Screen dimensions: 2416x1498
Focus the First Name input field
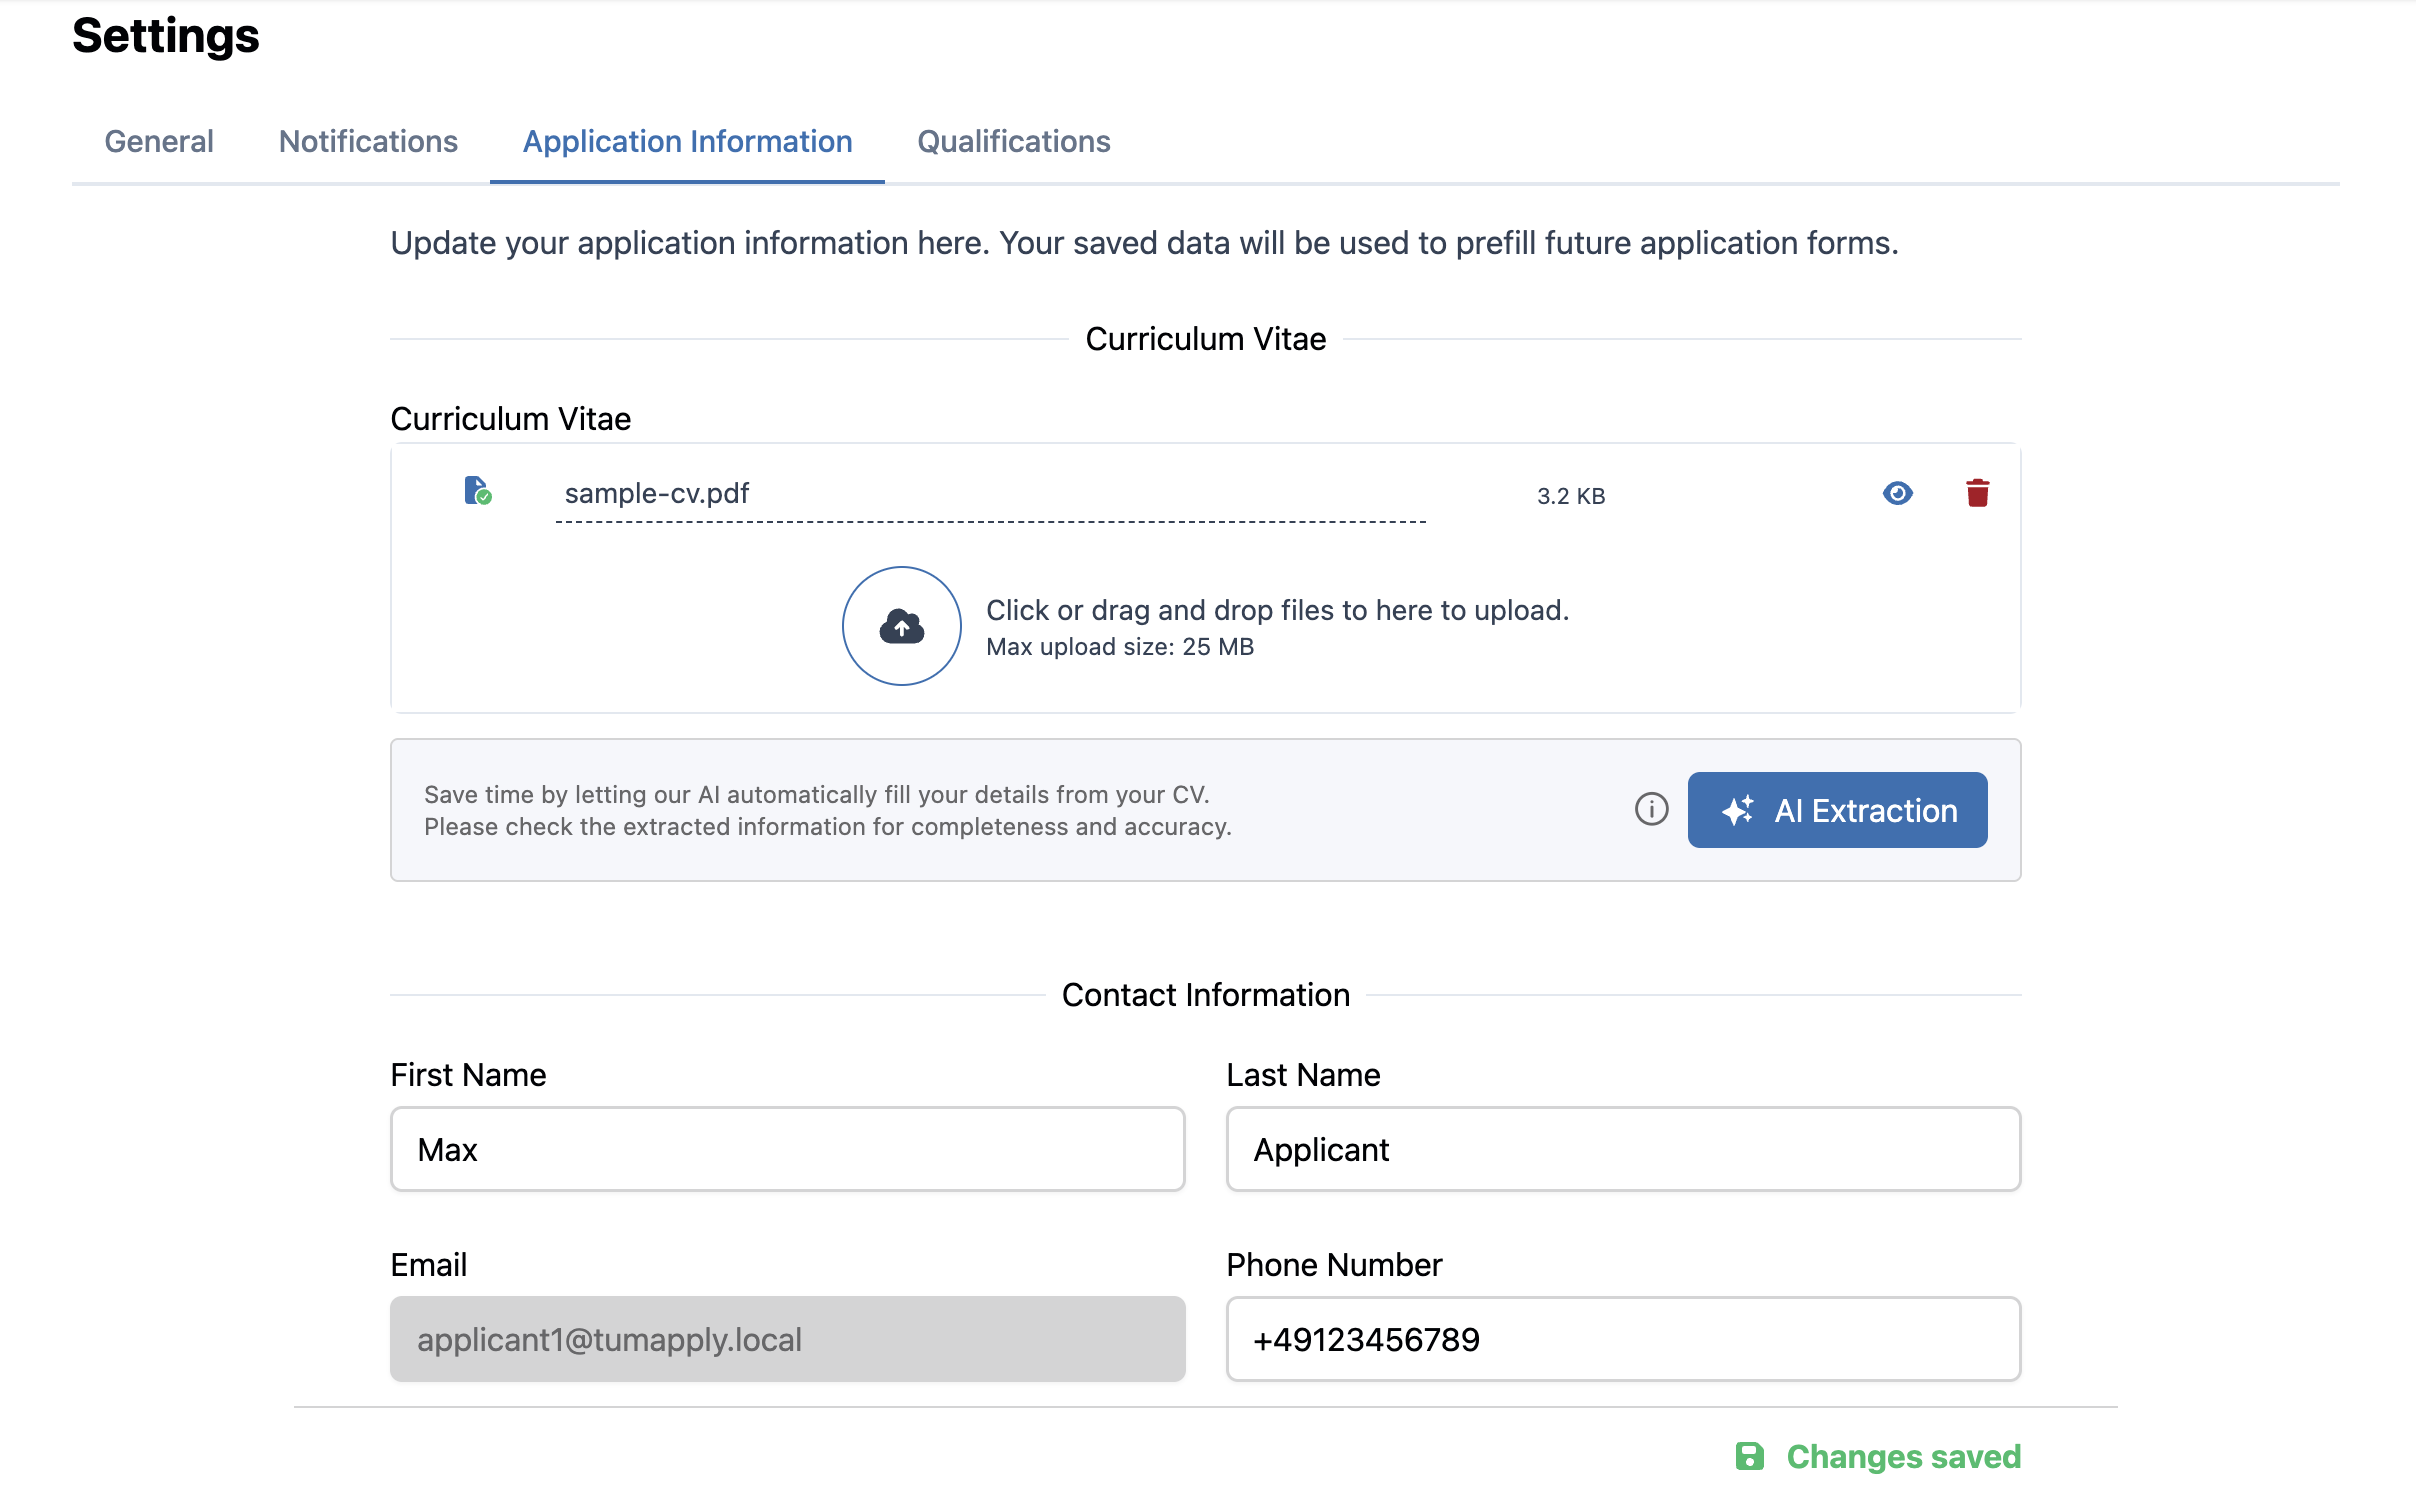tap(787, 1149)
